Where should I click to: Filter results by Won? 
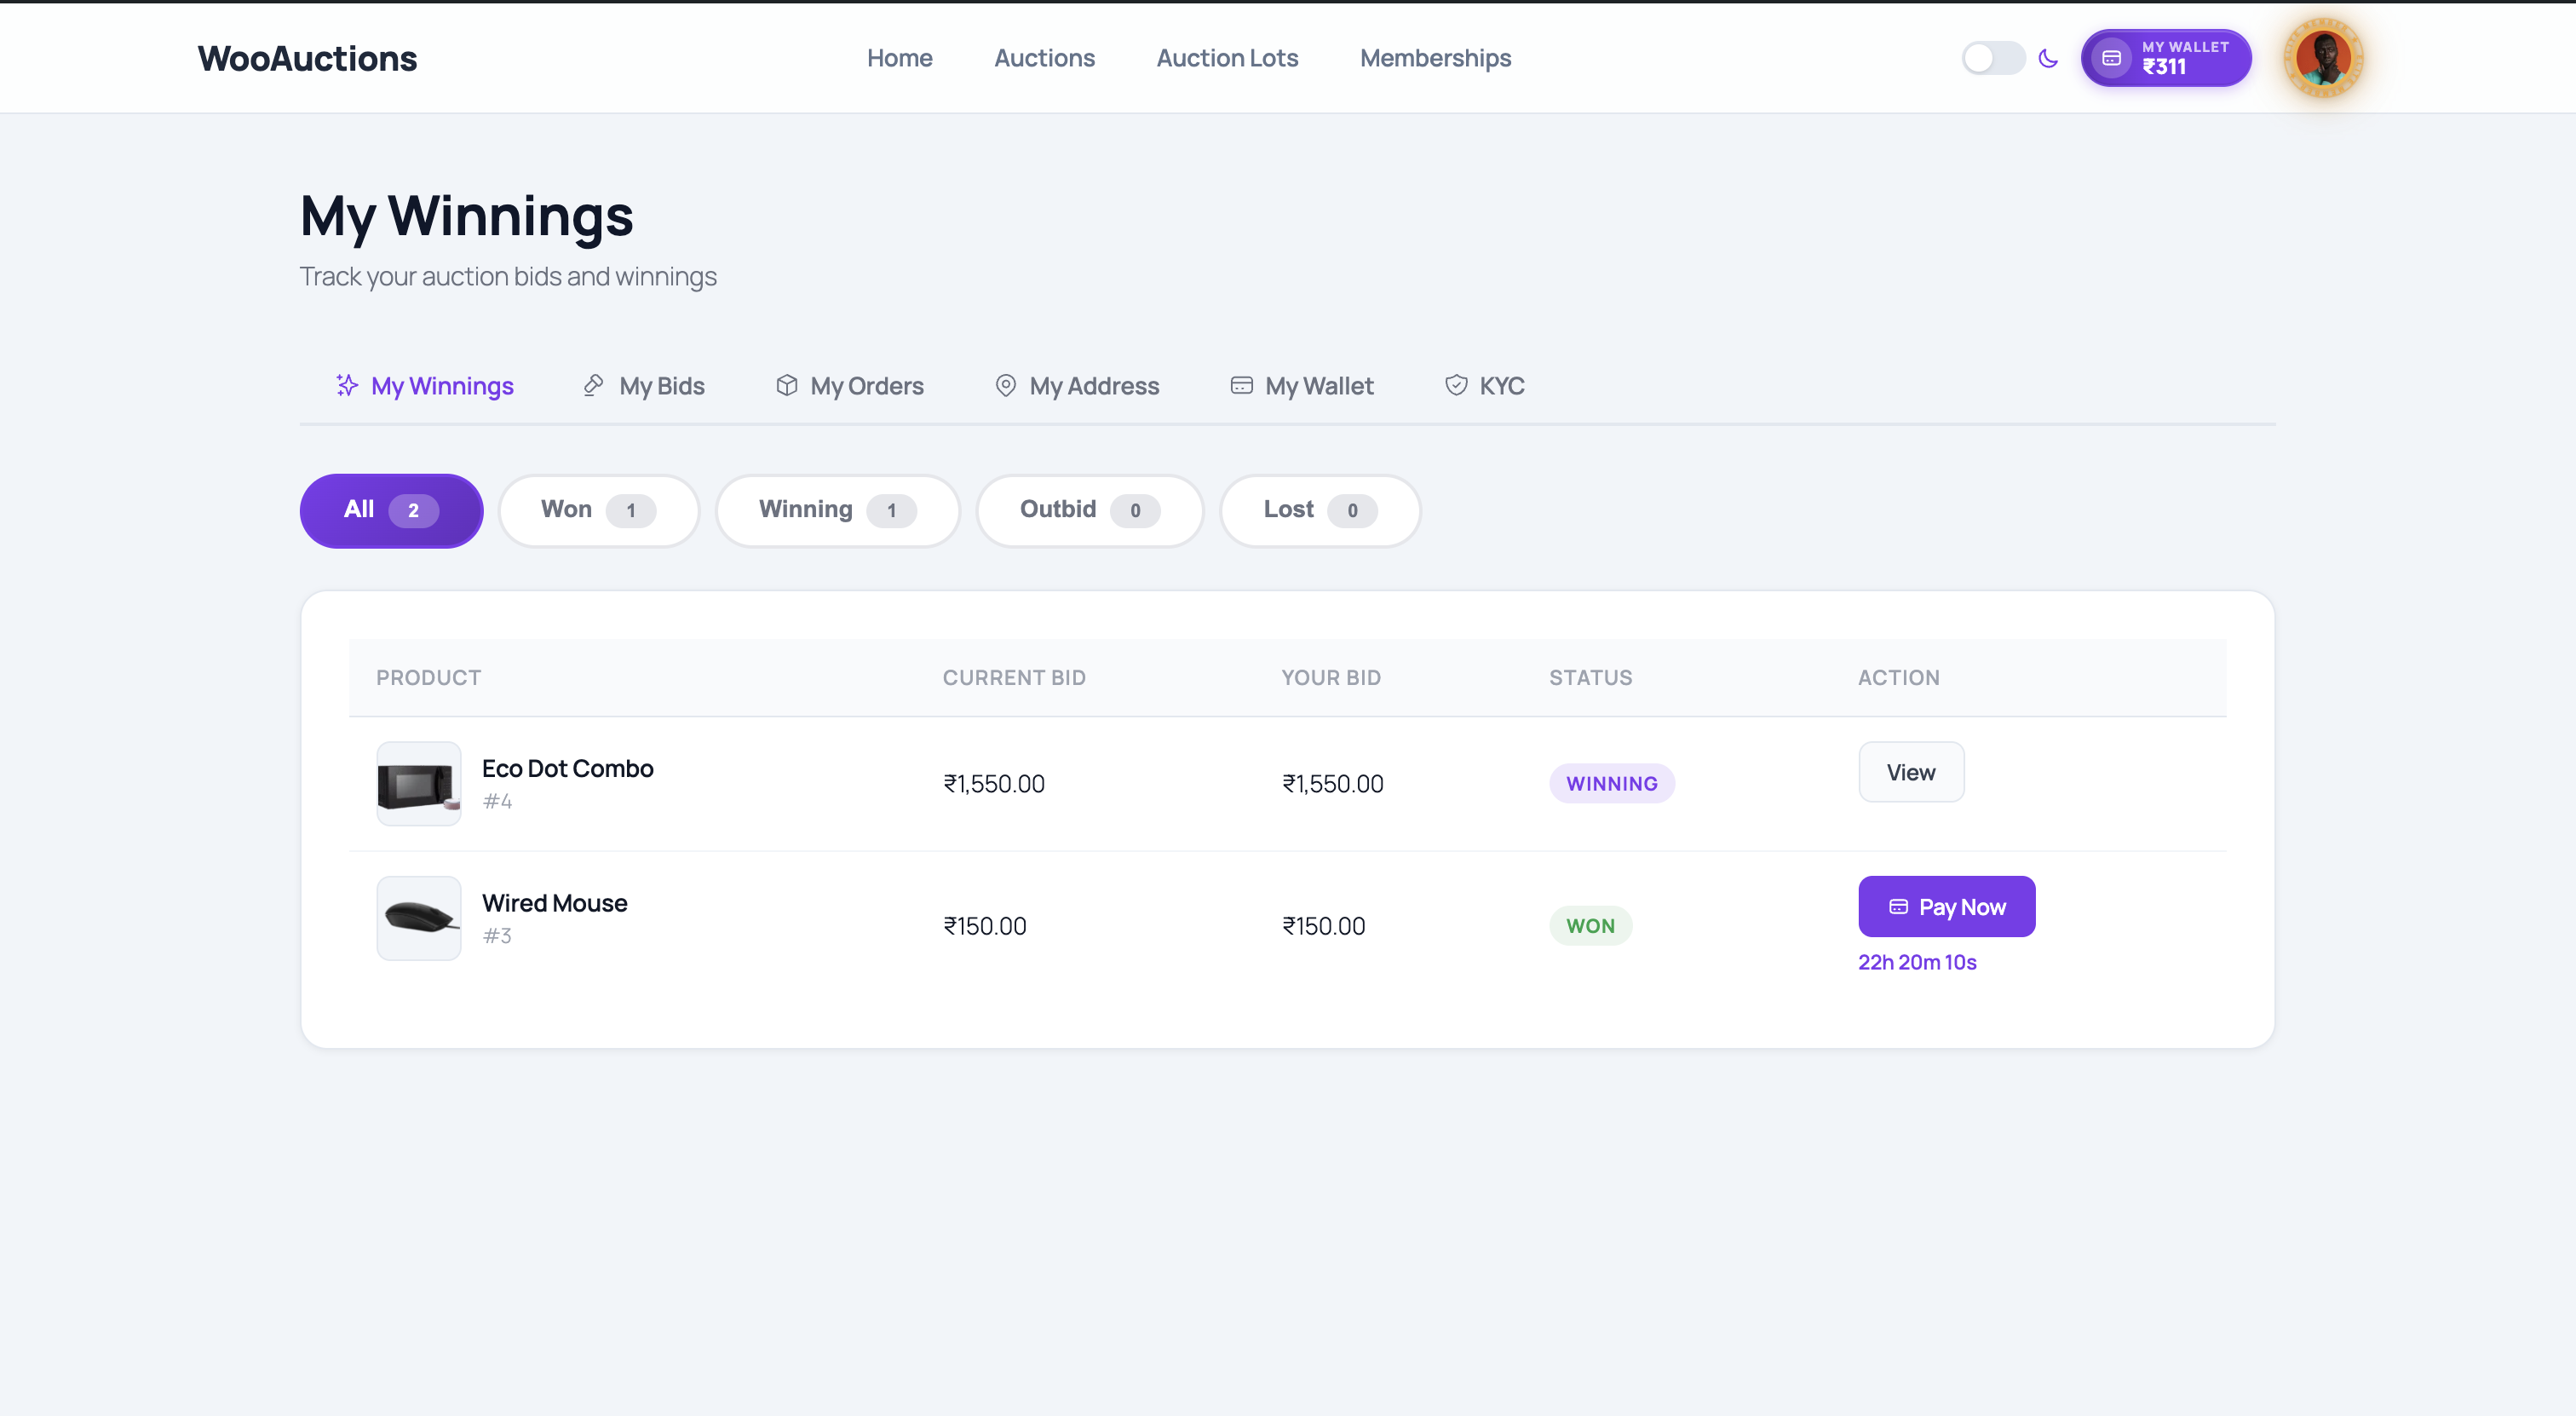(598, 510)
